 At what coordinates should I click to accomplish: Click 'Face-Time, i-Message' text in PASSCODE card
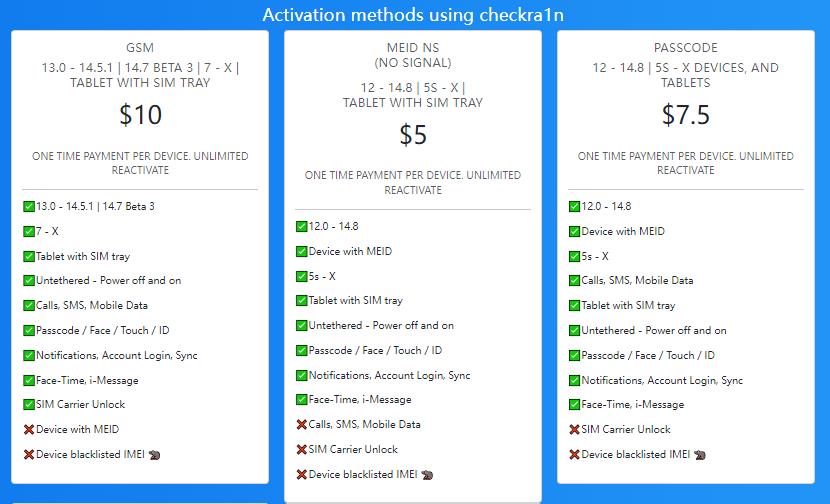[633, 405]
